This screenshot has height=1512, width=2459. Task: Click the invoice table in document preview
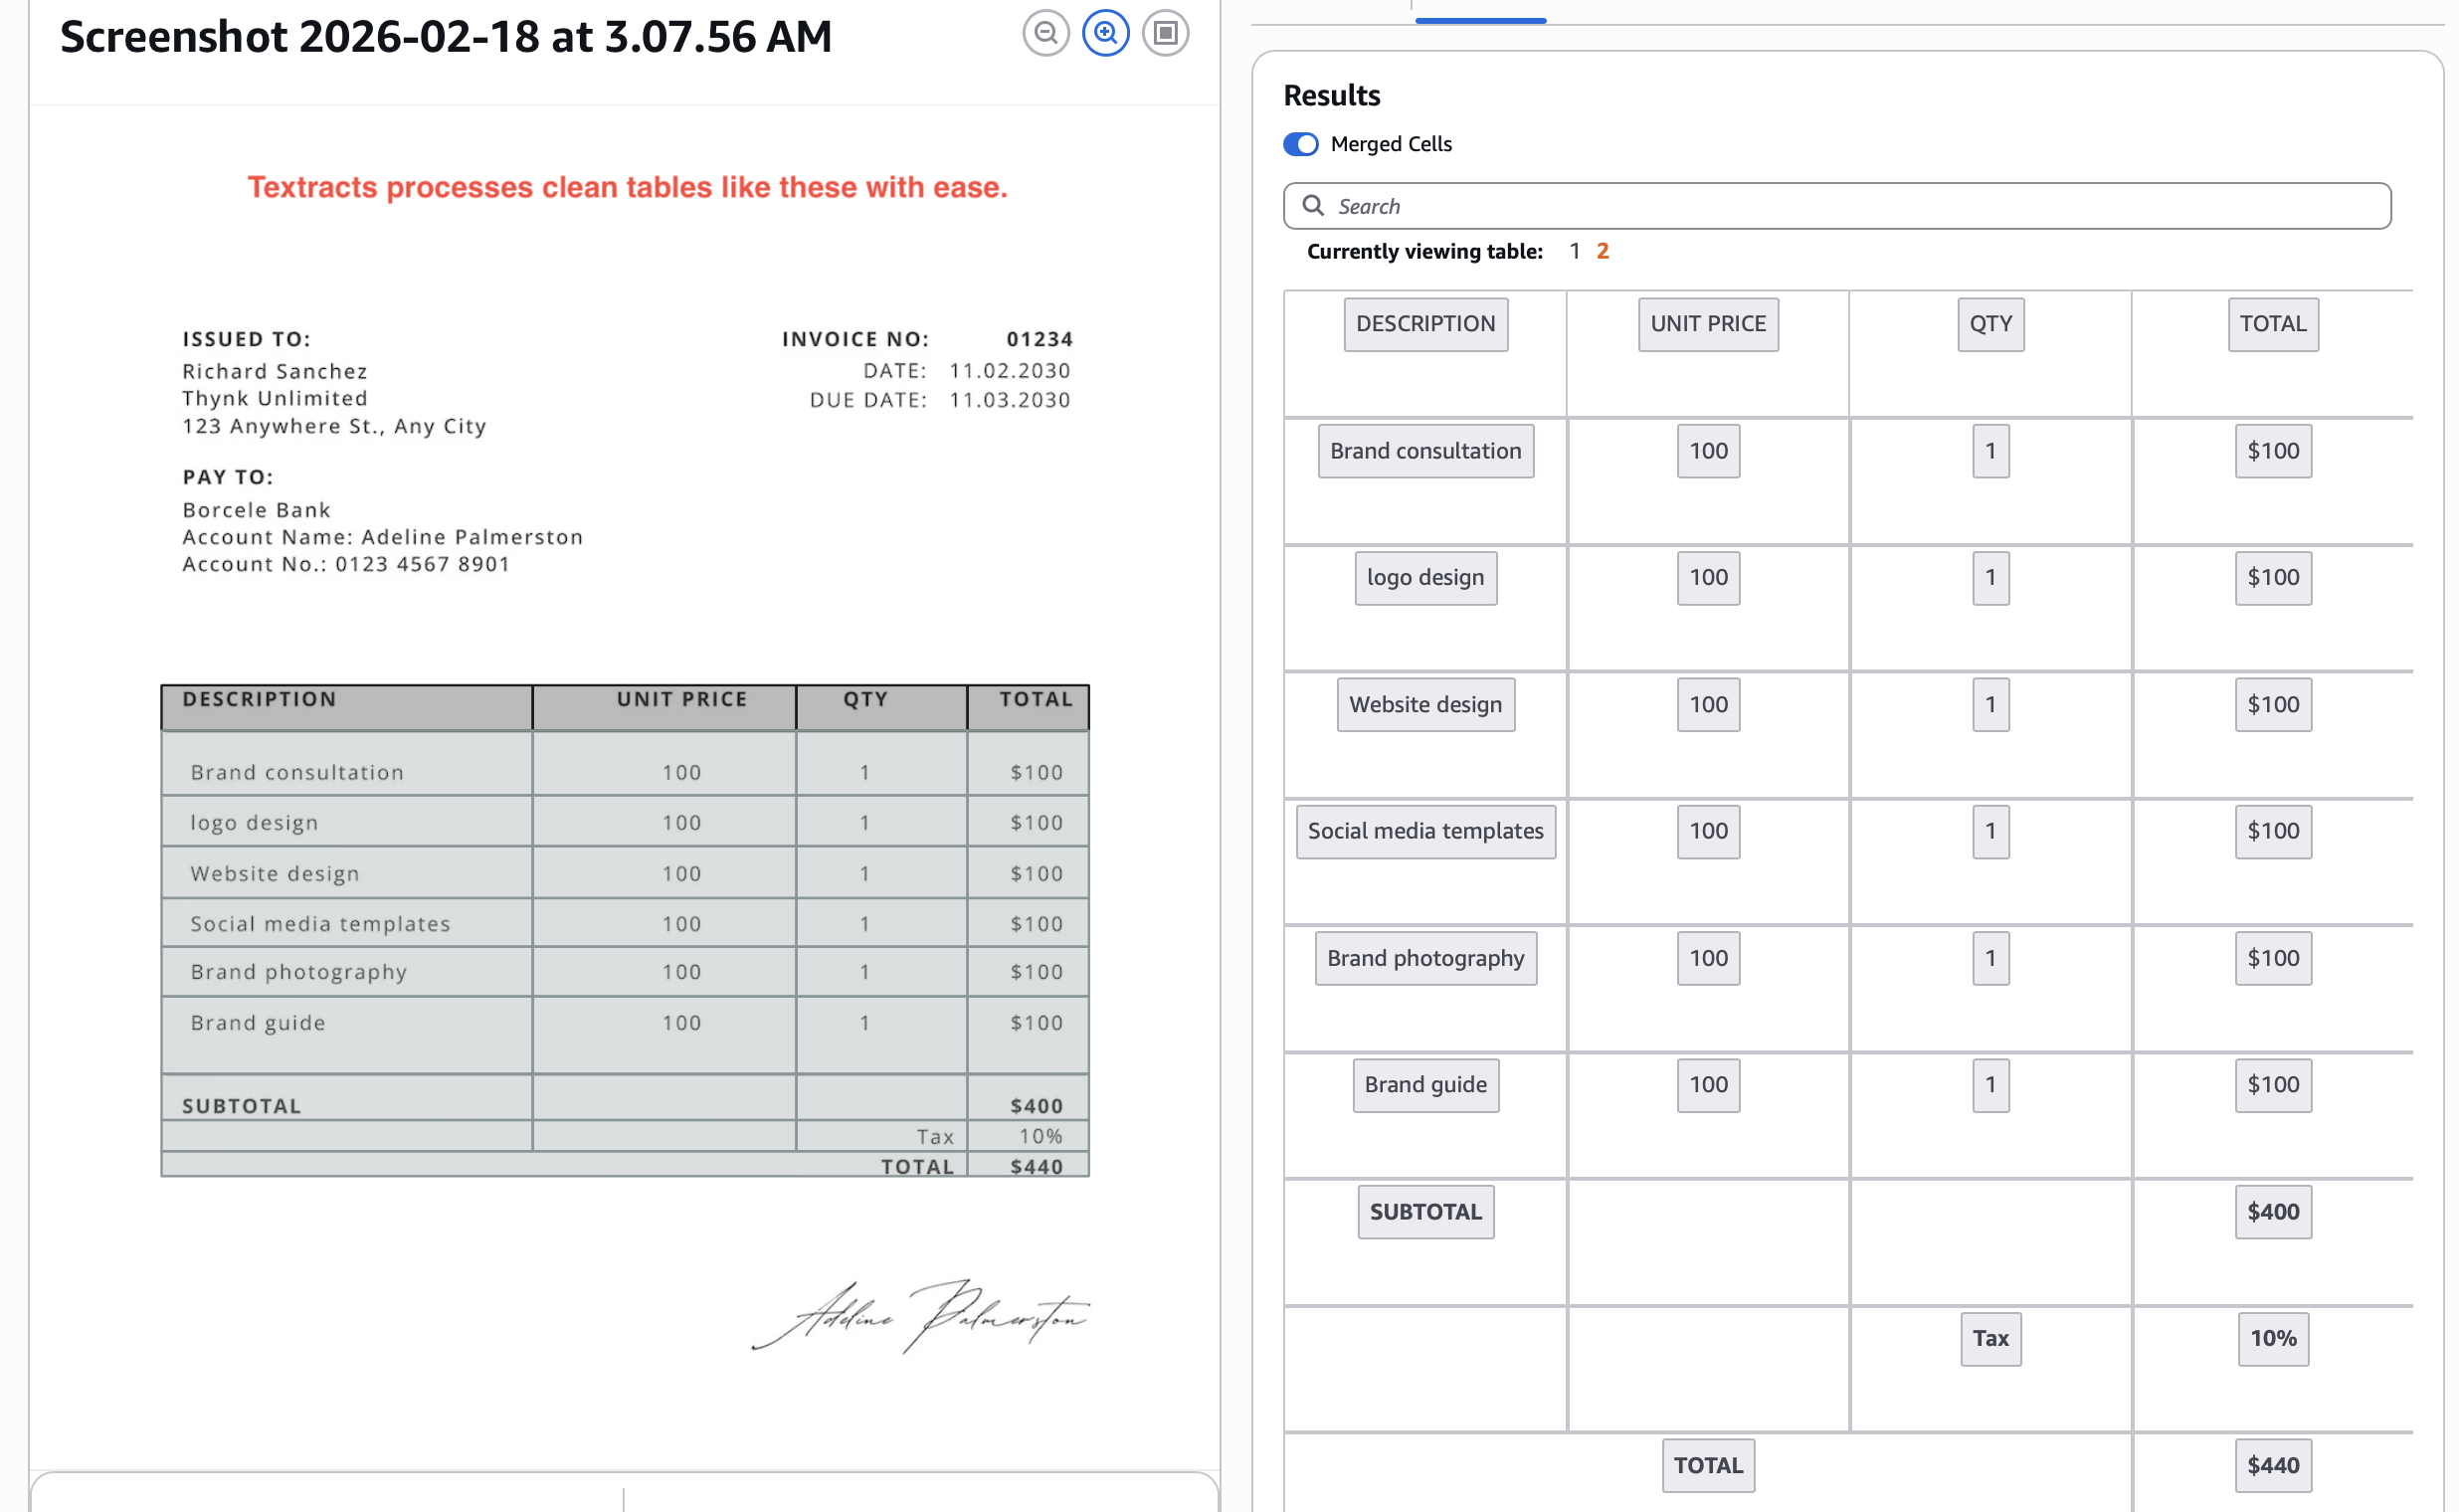click(x=624, y=930)
